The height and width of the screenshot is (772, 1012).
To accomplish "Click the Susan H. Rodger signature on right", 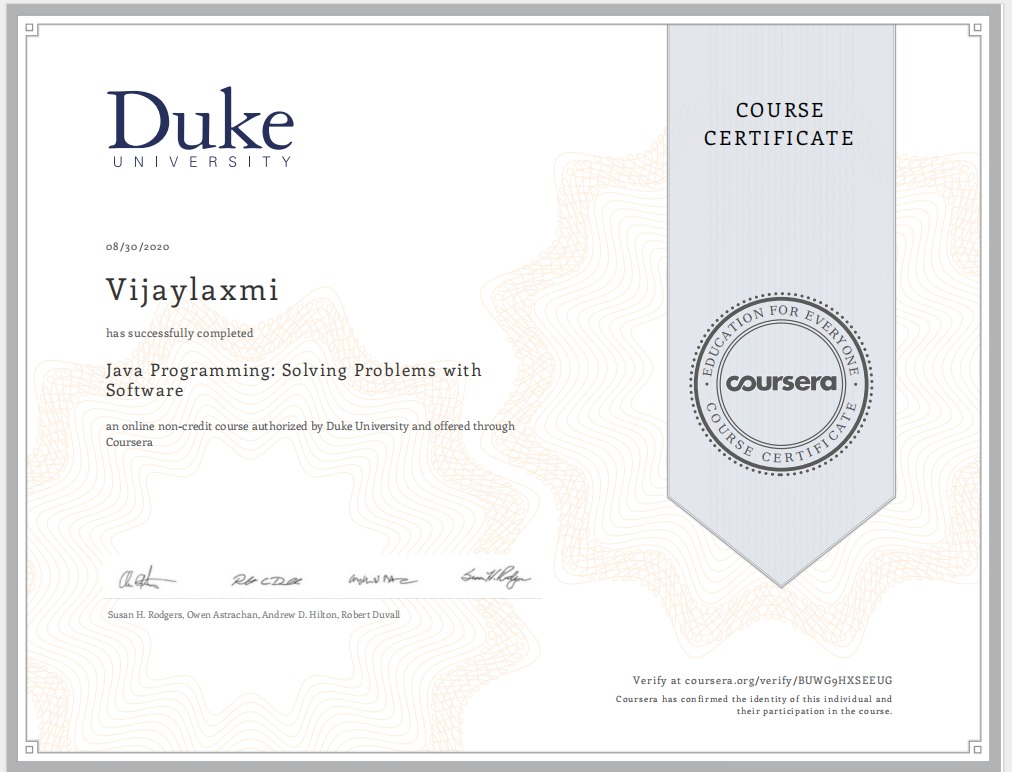I will tap(496, 576).
